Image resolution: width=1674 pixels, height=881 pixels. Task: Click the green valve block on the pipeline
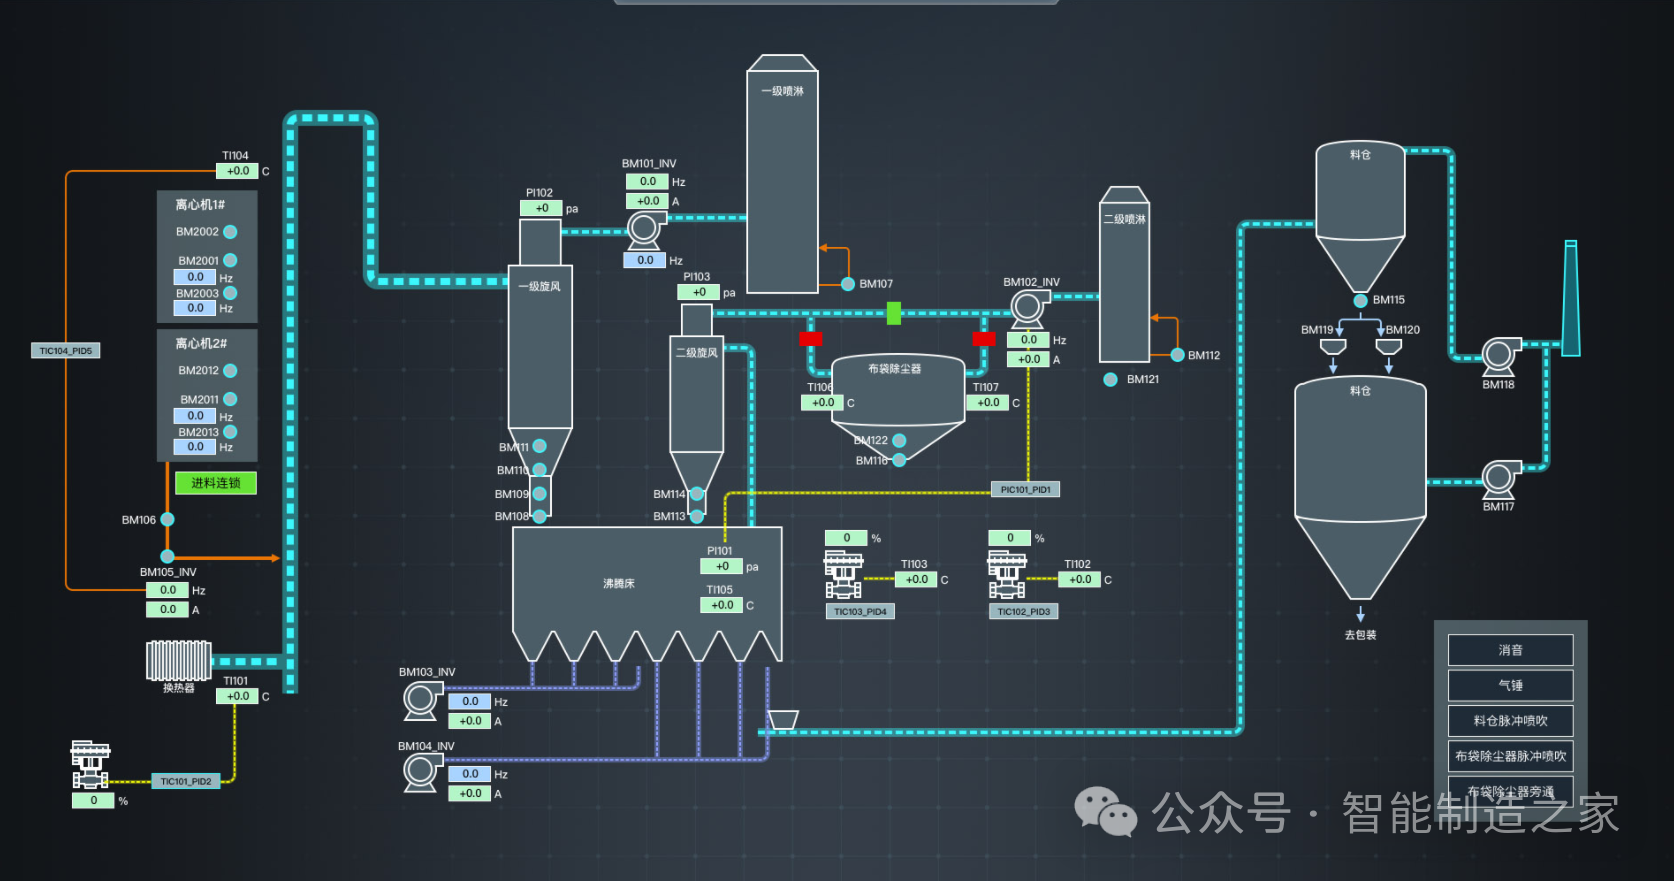(x=894, y=314)
